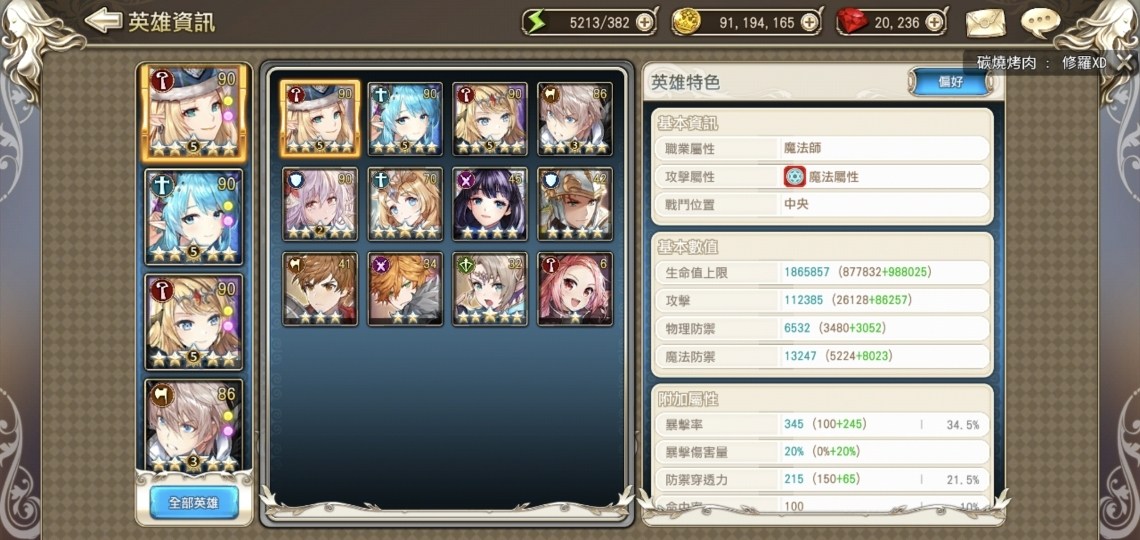The width and height of the screenshot is (1140, 540).
Task: Click the gold coin pile icon
Action: click(x=685, y=22)
